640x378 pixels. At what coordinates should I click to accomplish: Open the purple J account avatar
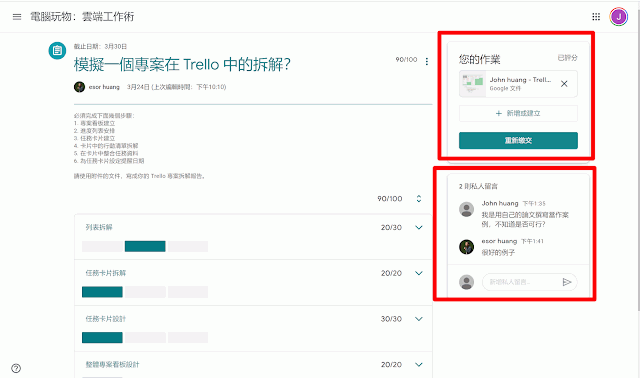pyautogui.click(x=619, y=17)
